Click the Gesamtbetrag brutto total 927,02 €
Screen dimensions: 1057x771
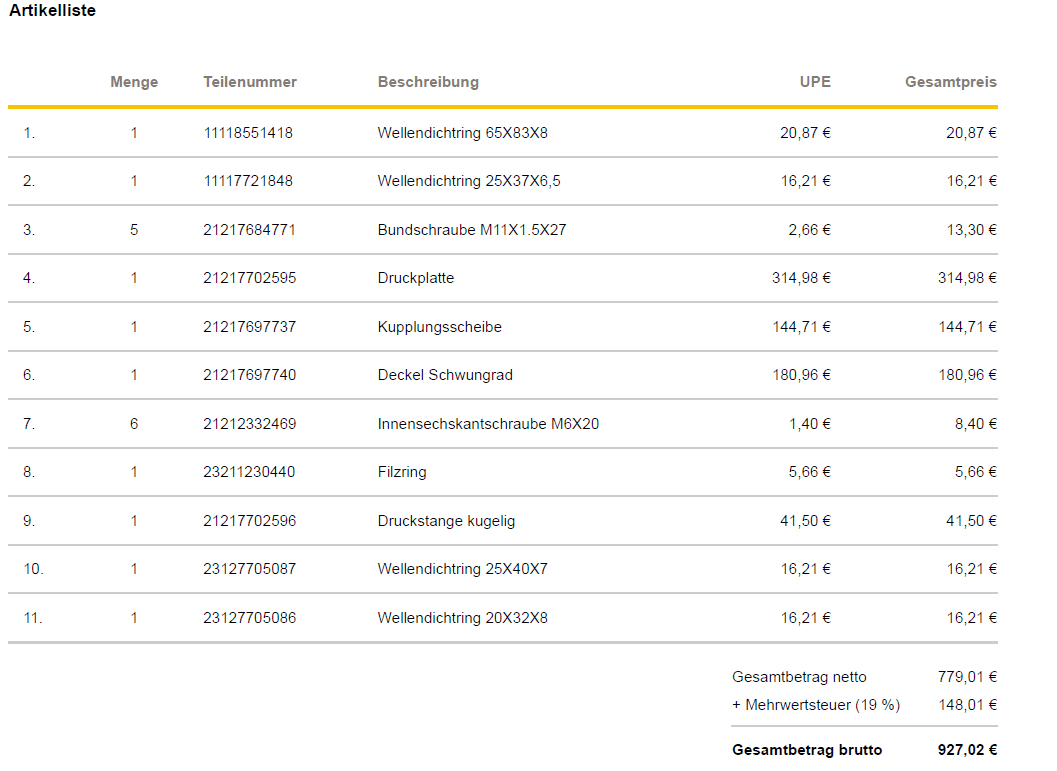click(967, 750)
